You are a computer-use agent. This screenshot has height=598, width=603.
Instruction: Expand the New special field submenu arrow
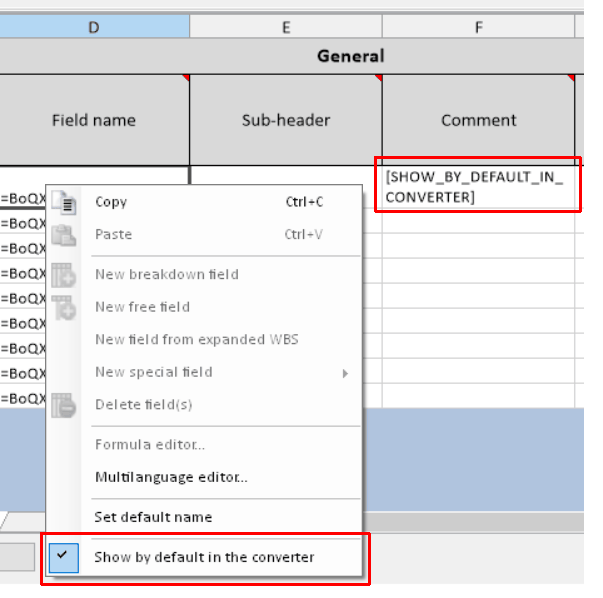click(345, 373)
